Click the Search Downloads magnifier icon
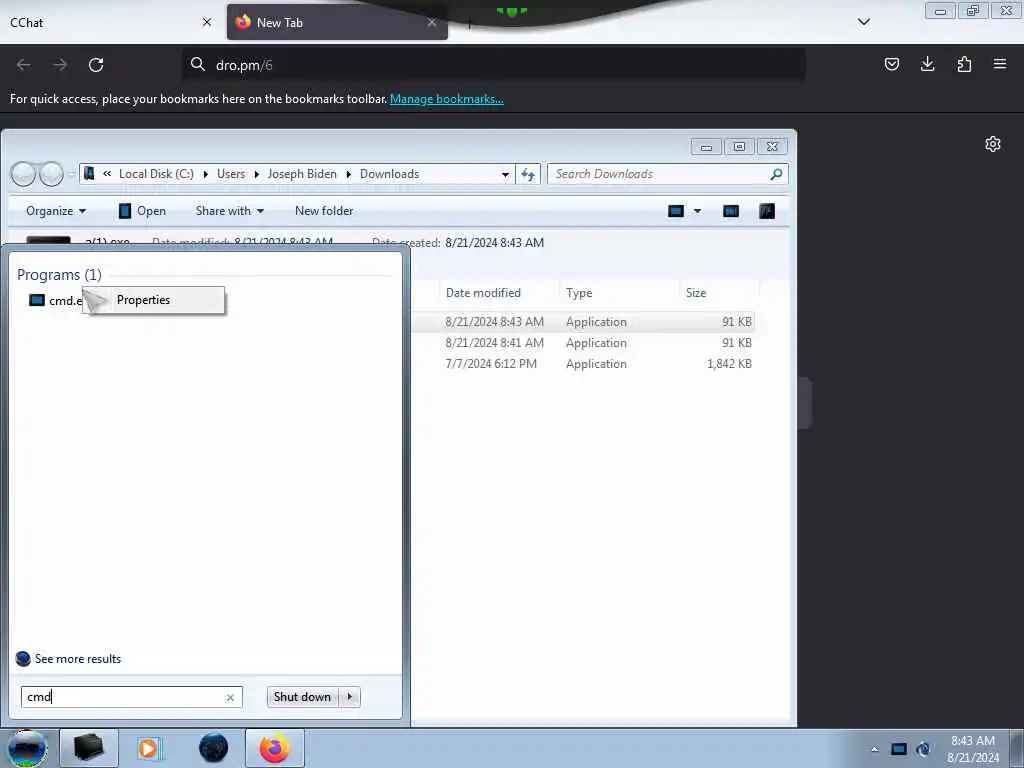Viewport: 1024px width, 768px height. tap(776, 174)
